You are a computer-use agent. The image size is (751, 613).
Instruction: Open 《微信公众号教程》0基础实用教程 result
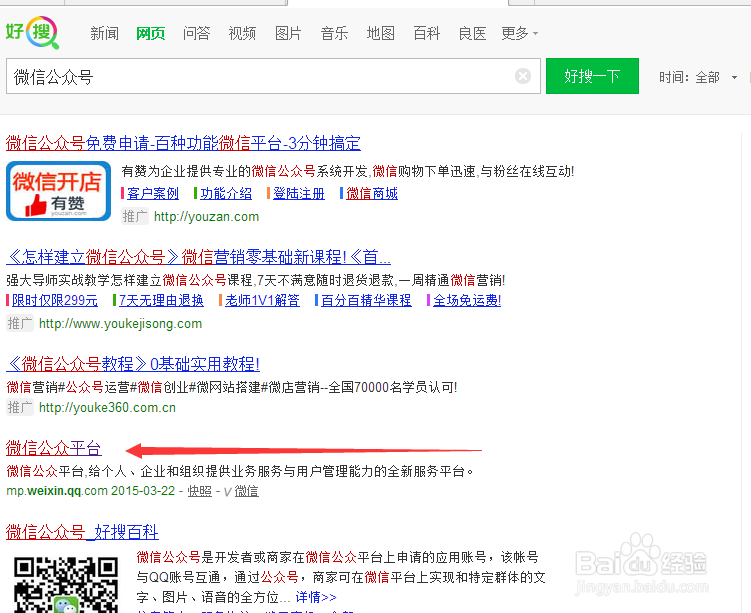[133, 364]
